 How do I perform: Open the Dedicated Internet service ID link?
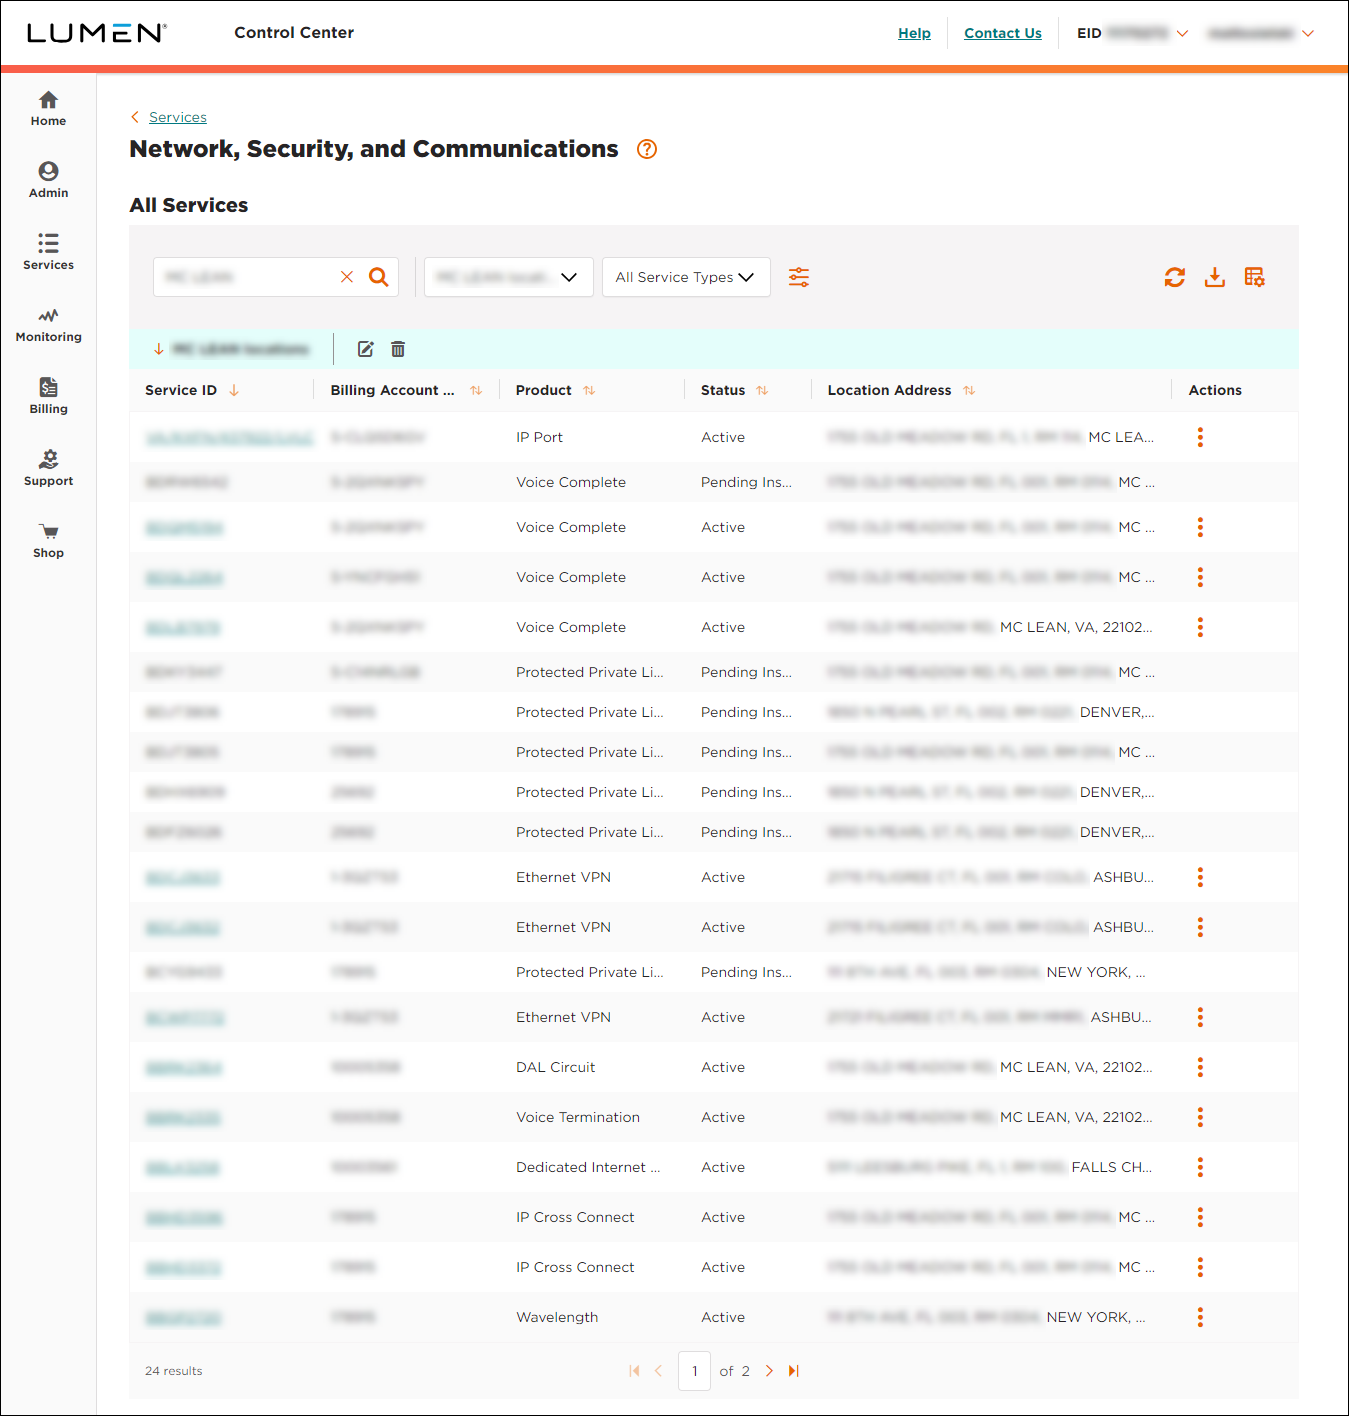coord(183,1168)
